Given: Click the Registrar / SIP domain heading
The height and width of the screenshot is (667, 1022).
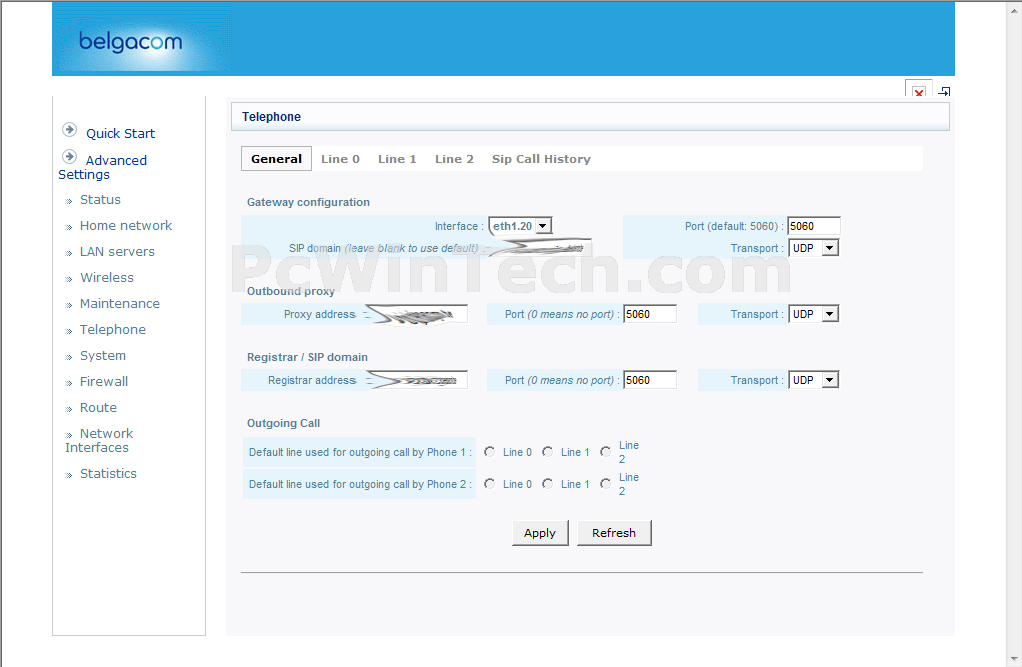Looking at the screenshot, I should [x=307, y=357].
